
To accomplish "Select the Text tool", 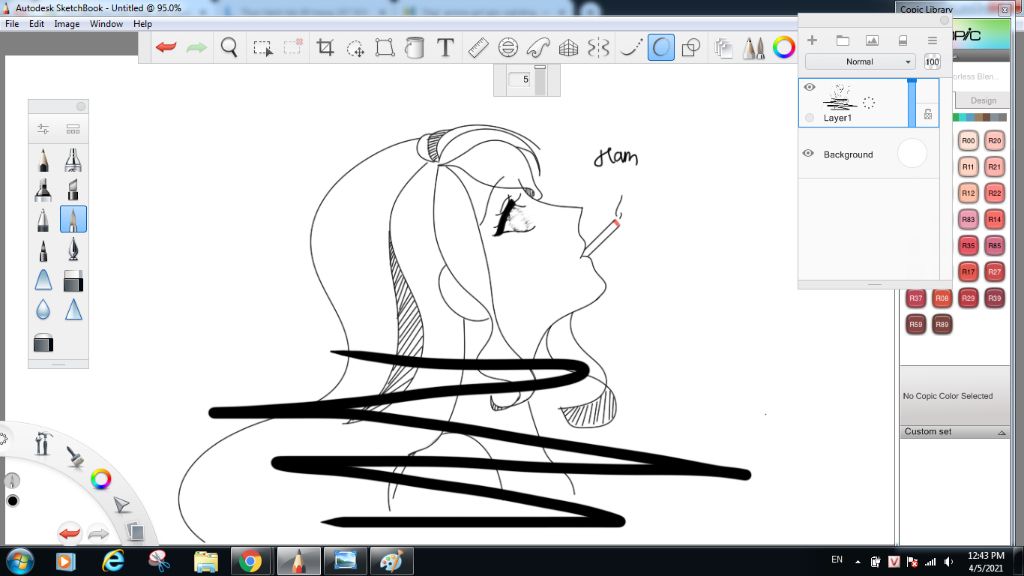I will coord(445,47).
